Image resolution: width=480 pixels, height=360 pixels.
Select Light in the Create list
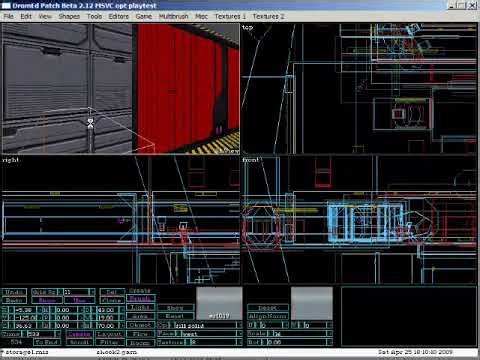click(x=140, y=307)
